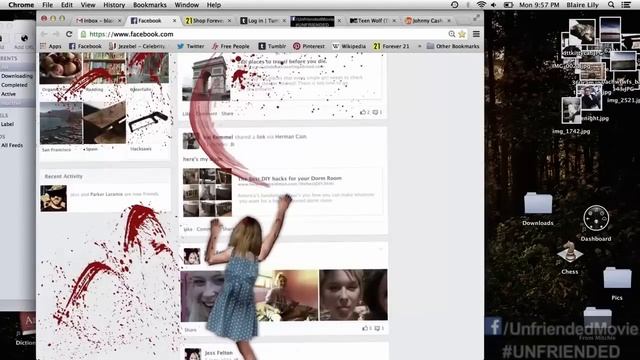Switch to the Johnny Cash tab

pyautogui.click(x=427, y=20)
